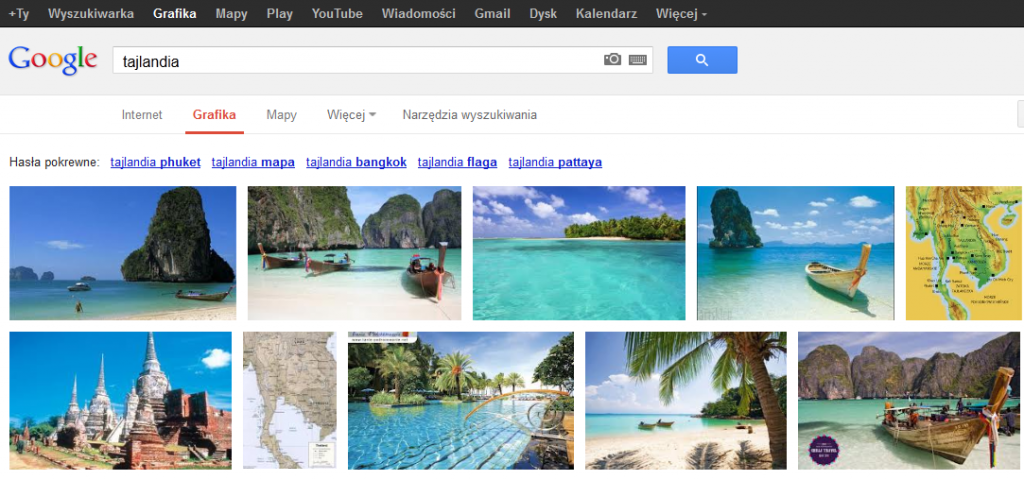The image size is (1024, 480).
Task: Open the resort swimming pool thumbnail
Action: click(461, 400)
